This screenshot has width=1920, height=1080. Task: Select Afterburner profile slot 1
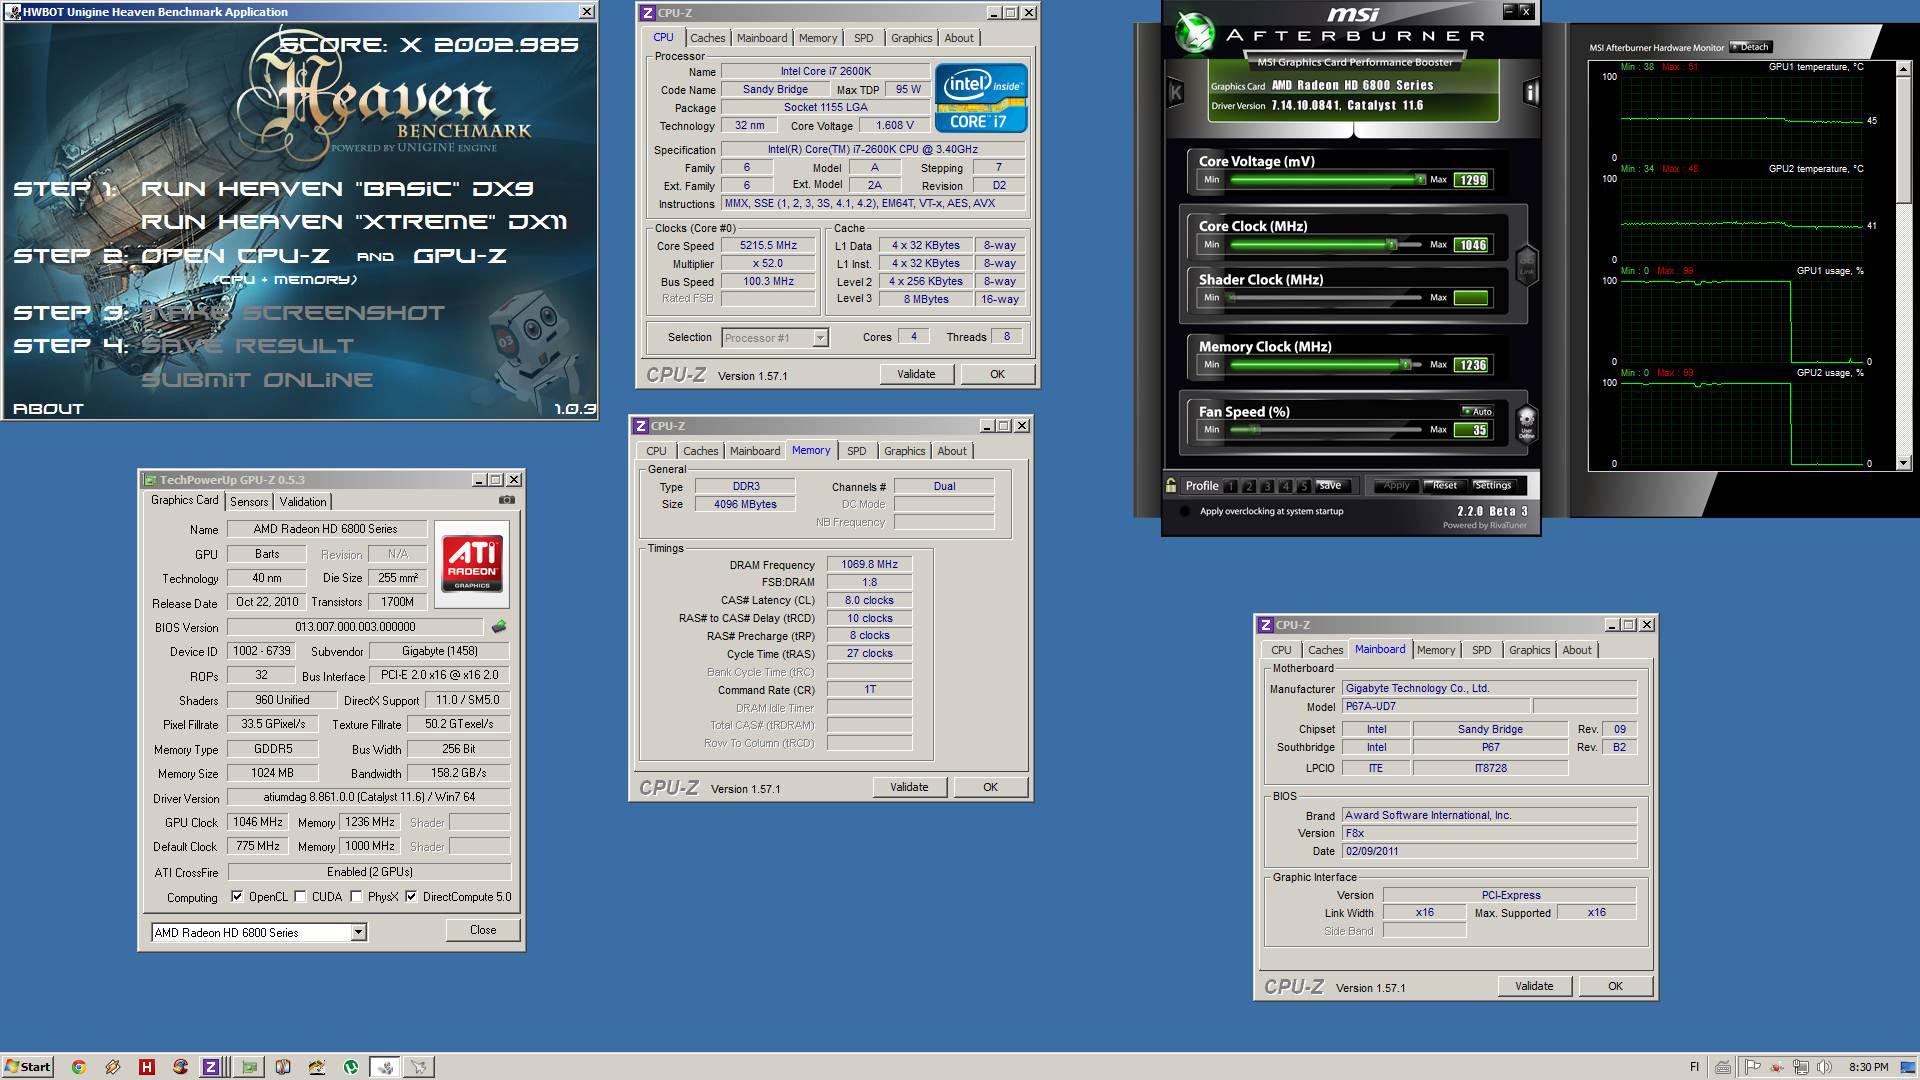coord(1230,486)
